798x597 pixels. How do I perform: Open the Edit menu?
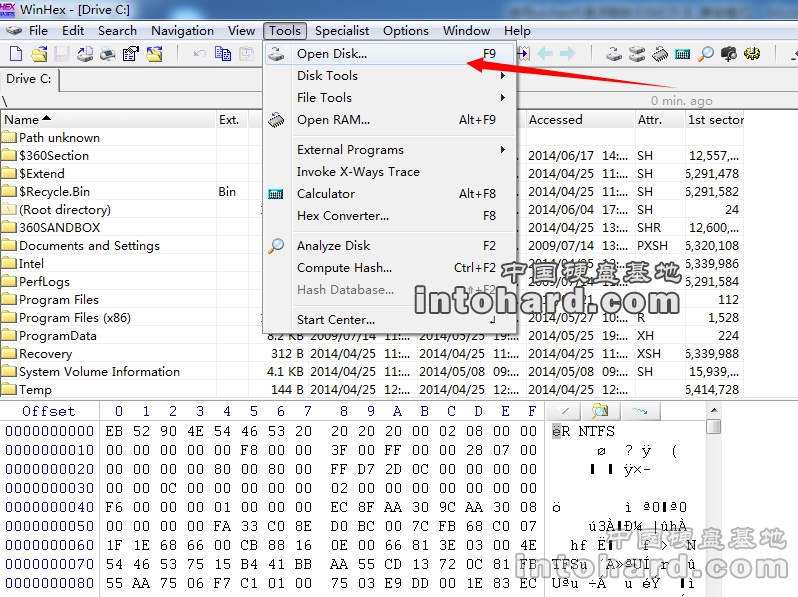[x=73, y=31]
